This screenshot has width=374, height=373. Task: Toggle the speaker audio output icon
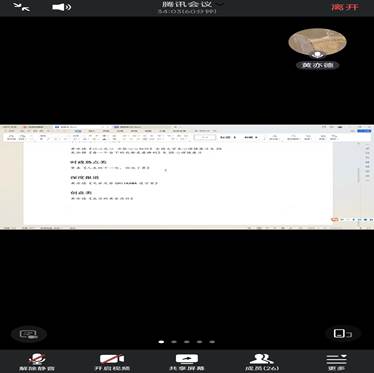pyautogui.click(x=61, y=7)
